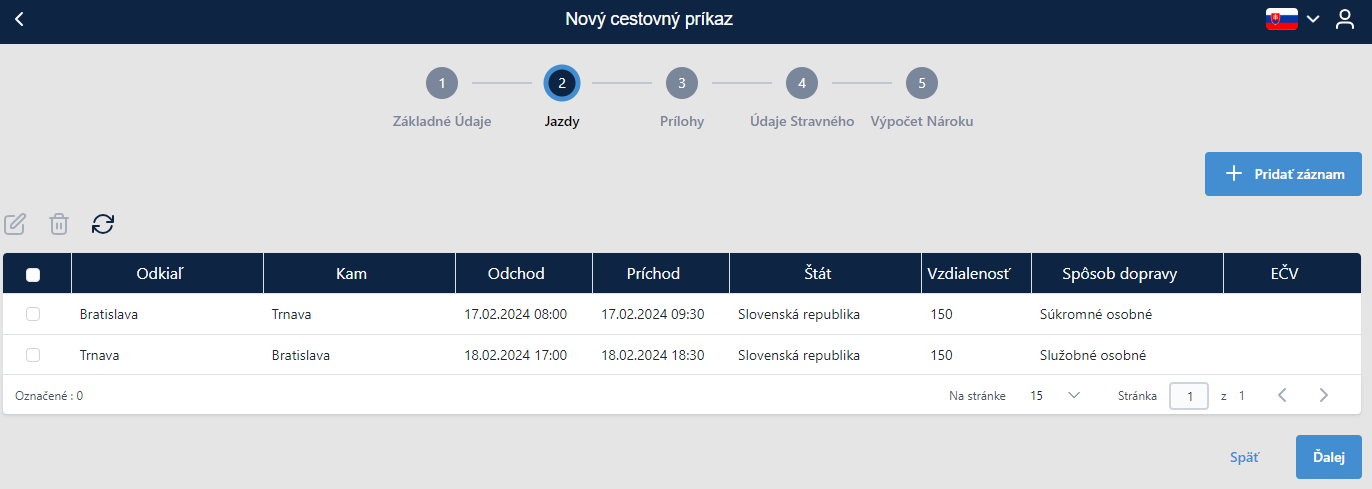Go to previous page arrow
1372x489 pixels.
click(x=1282, y=395)
